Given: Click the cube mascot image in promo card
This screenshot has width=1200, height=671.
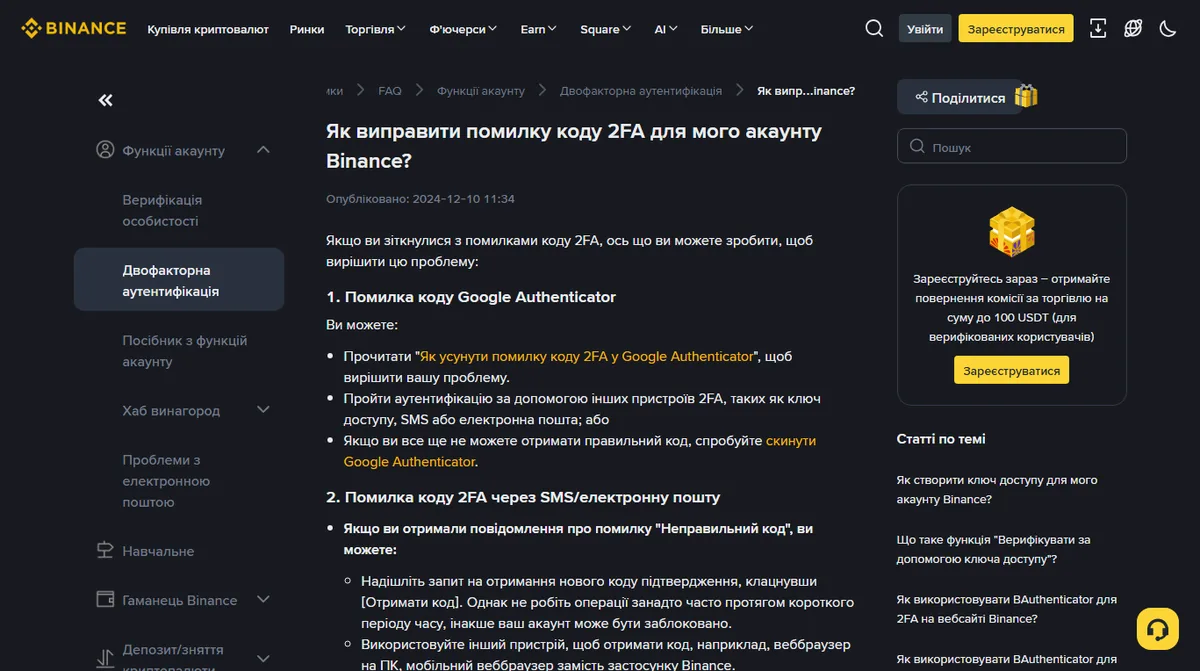Looking at the screenshot, I should pos(1011,232).
